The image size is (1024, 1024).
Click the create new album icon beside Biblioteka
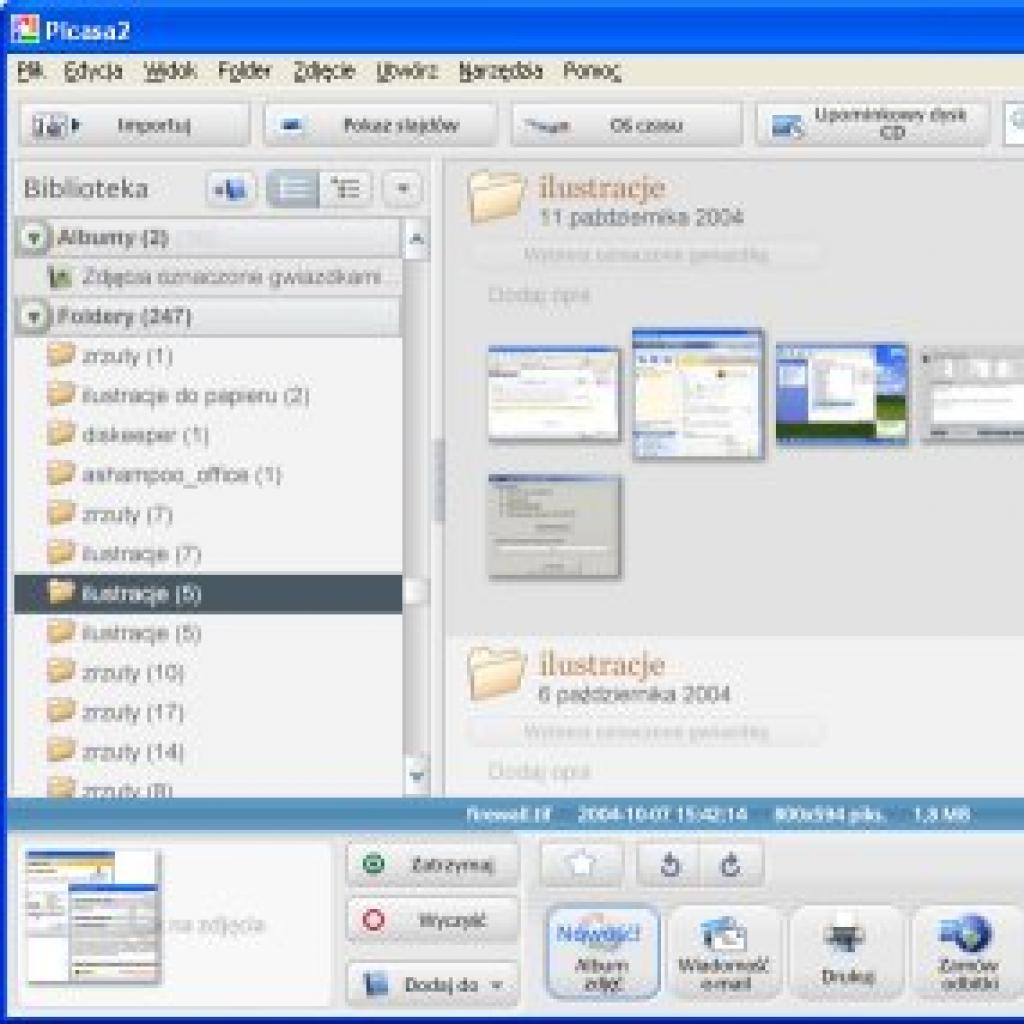pos(230,189)
